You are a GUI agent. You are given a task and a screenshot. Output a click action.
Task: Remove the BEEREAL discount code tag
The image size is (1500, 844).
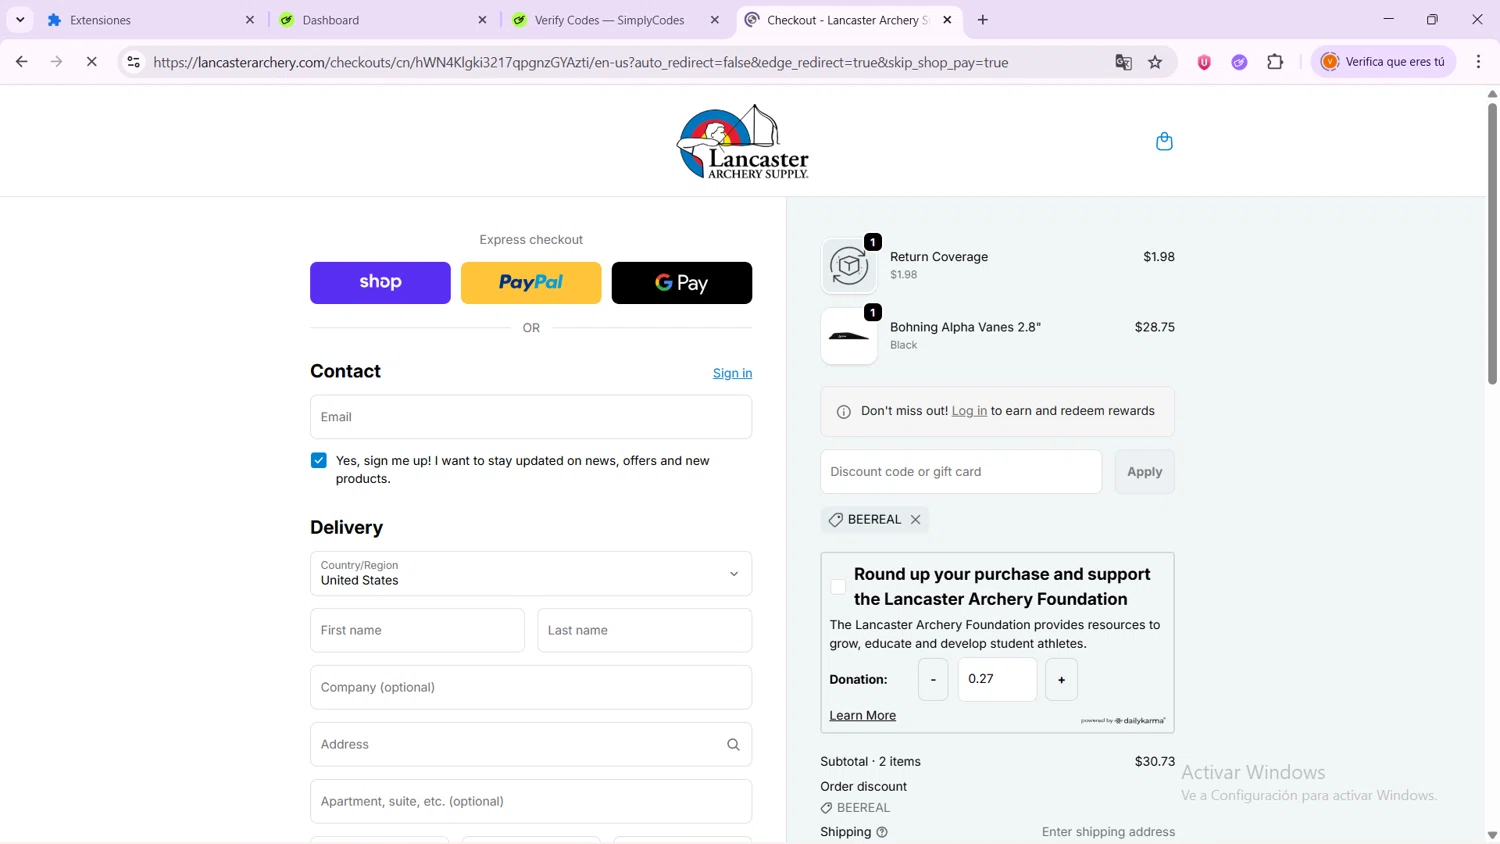(915, 519)
